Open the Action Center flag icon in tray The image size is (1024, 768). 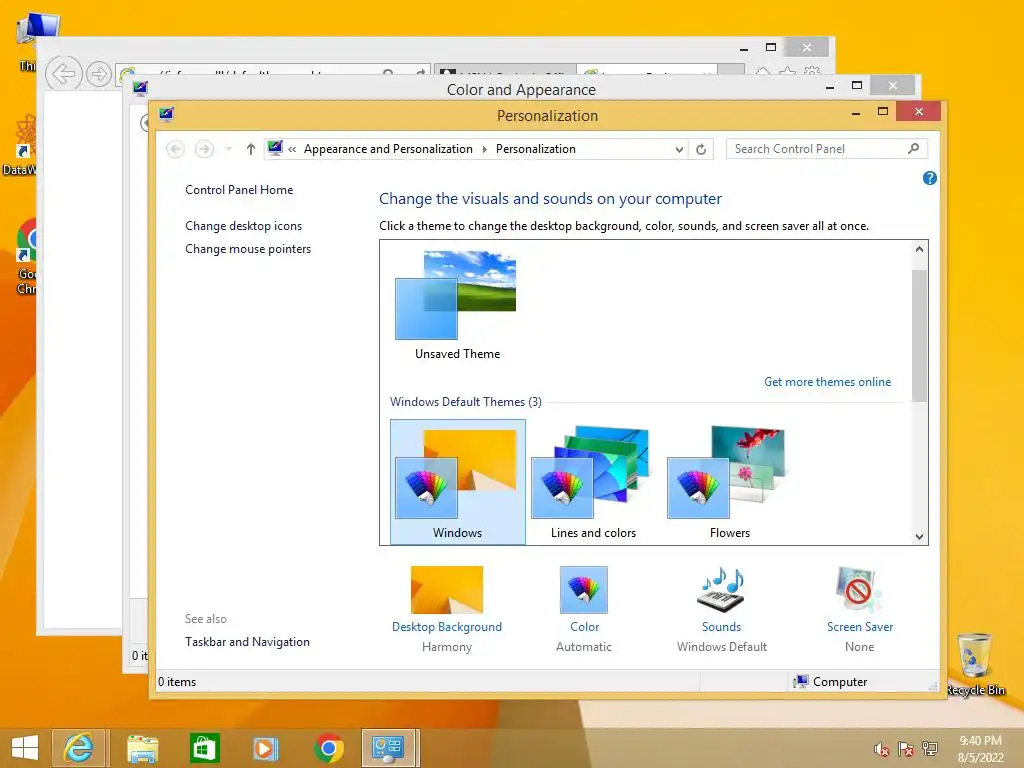pos(906,750)
